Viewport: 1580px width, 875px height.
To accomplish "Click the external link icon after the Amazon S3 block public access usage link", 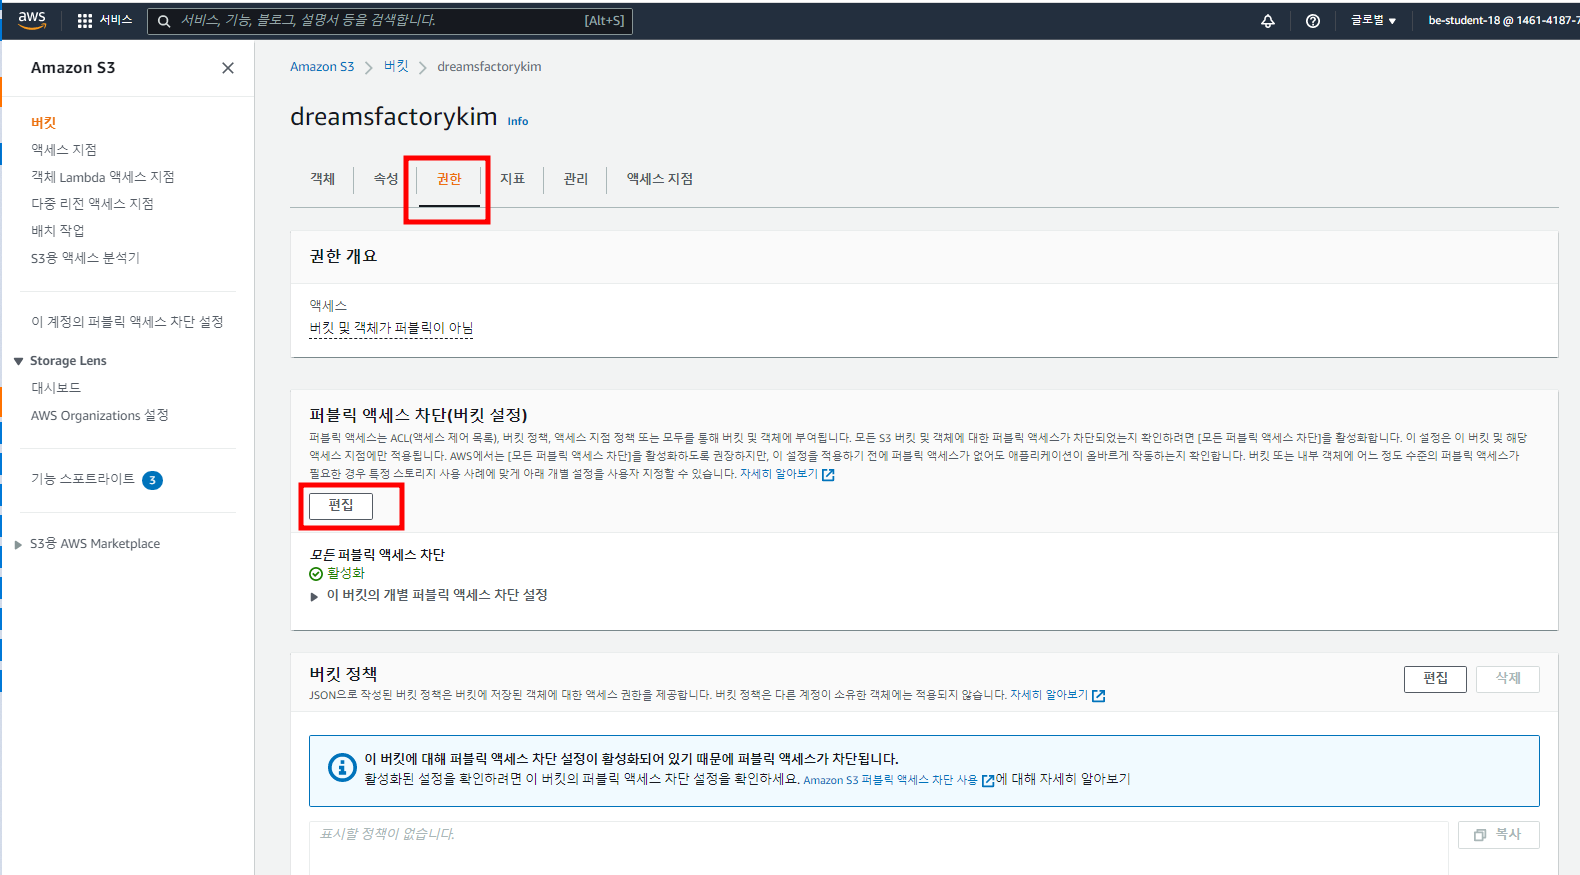I will pyautogui.click(x=988, y=781).
